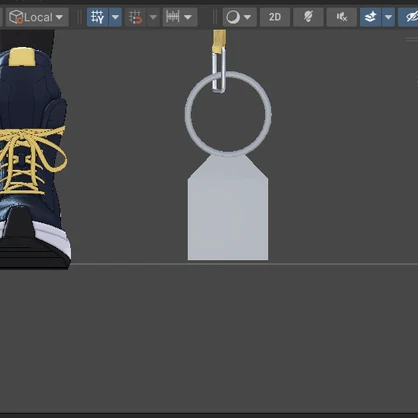Image resolution: width=418 pixels, height=418 pixels.
Task: Enable grid snapping magnet icon
Action: 135,17
